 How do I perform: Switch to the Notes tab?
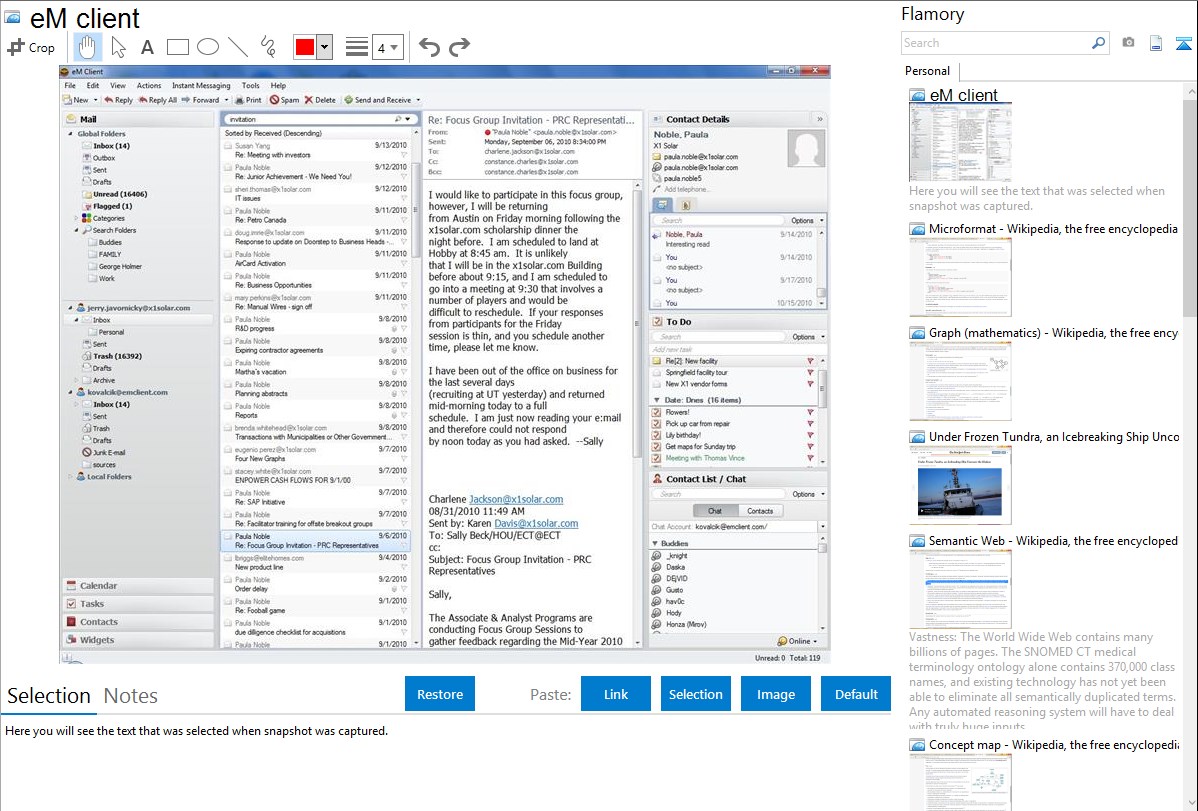[x=131, y=696]
